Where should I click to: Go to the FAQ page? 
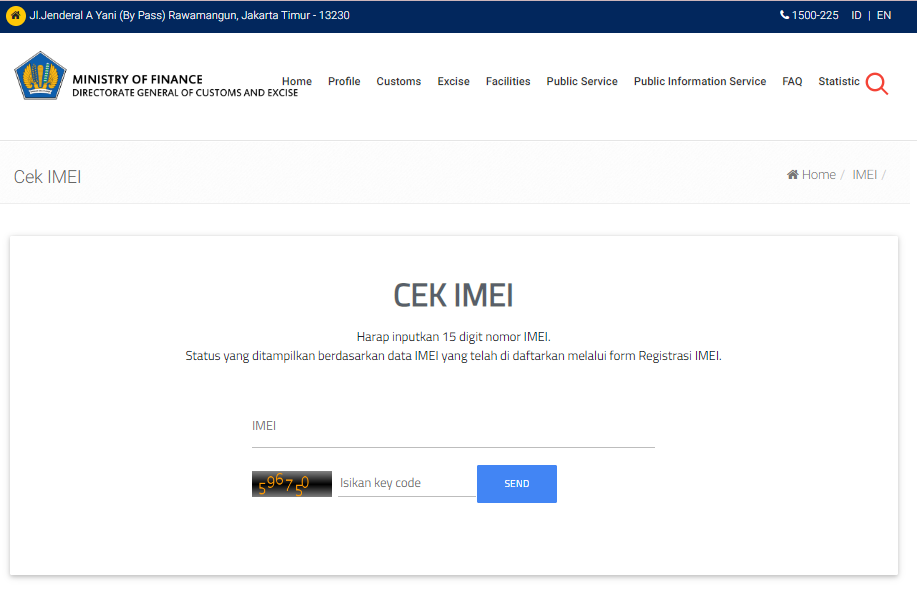coord(792,81)
